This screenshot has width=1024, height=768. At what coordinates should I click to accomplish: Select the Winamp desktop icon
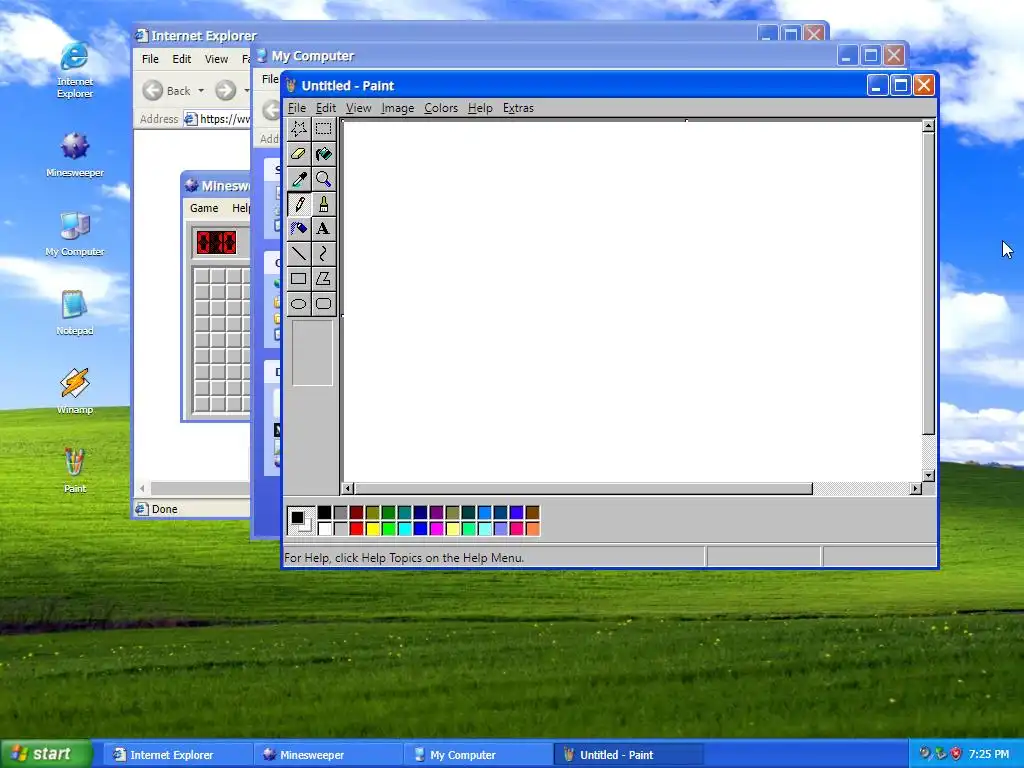[74, 391]
